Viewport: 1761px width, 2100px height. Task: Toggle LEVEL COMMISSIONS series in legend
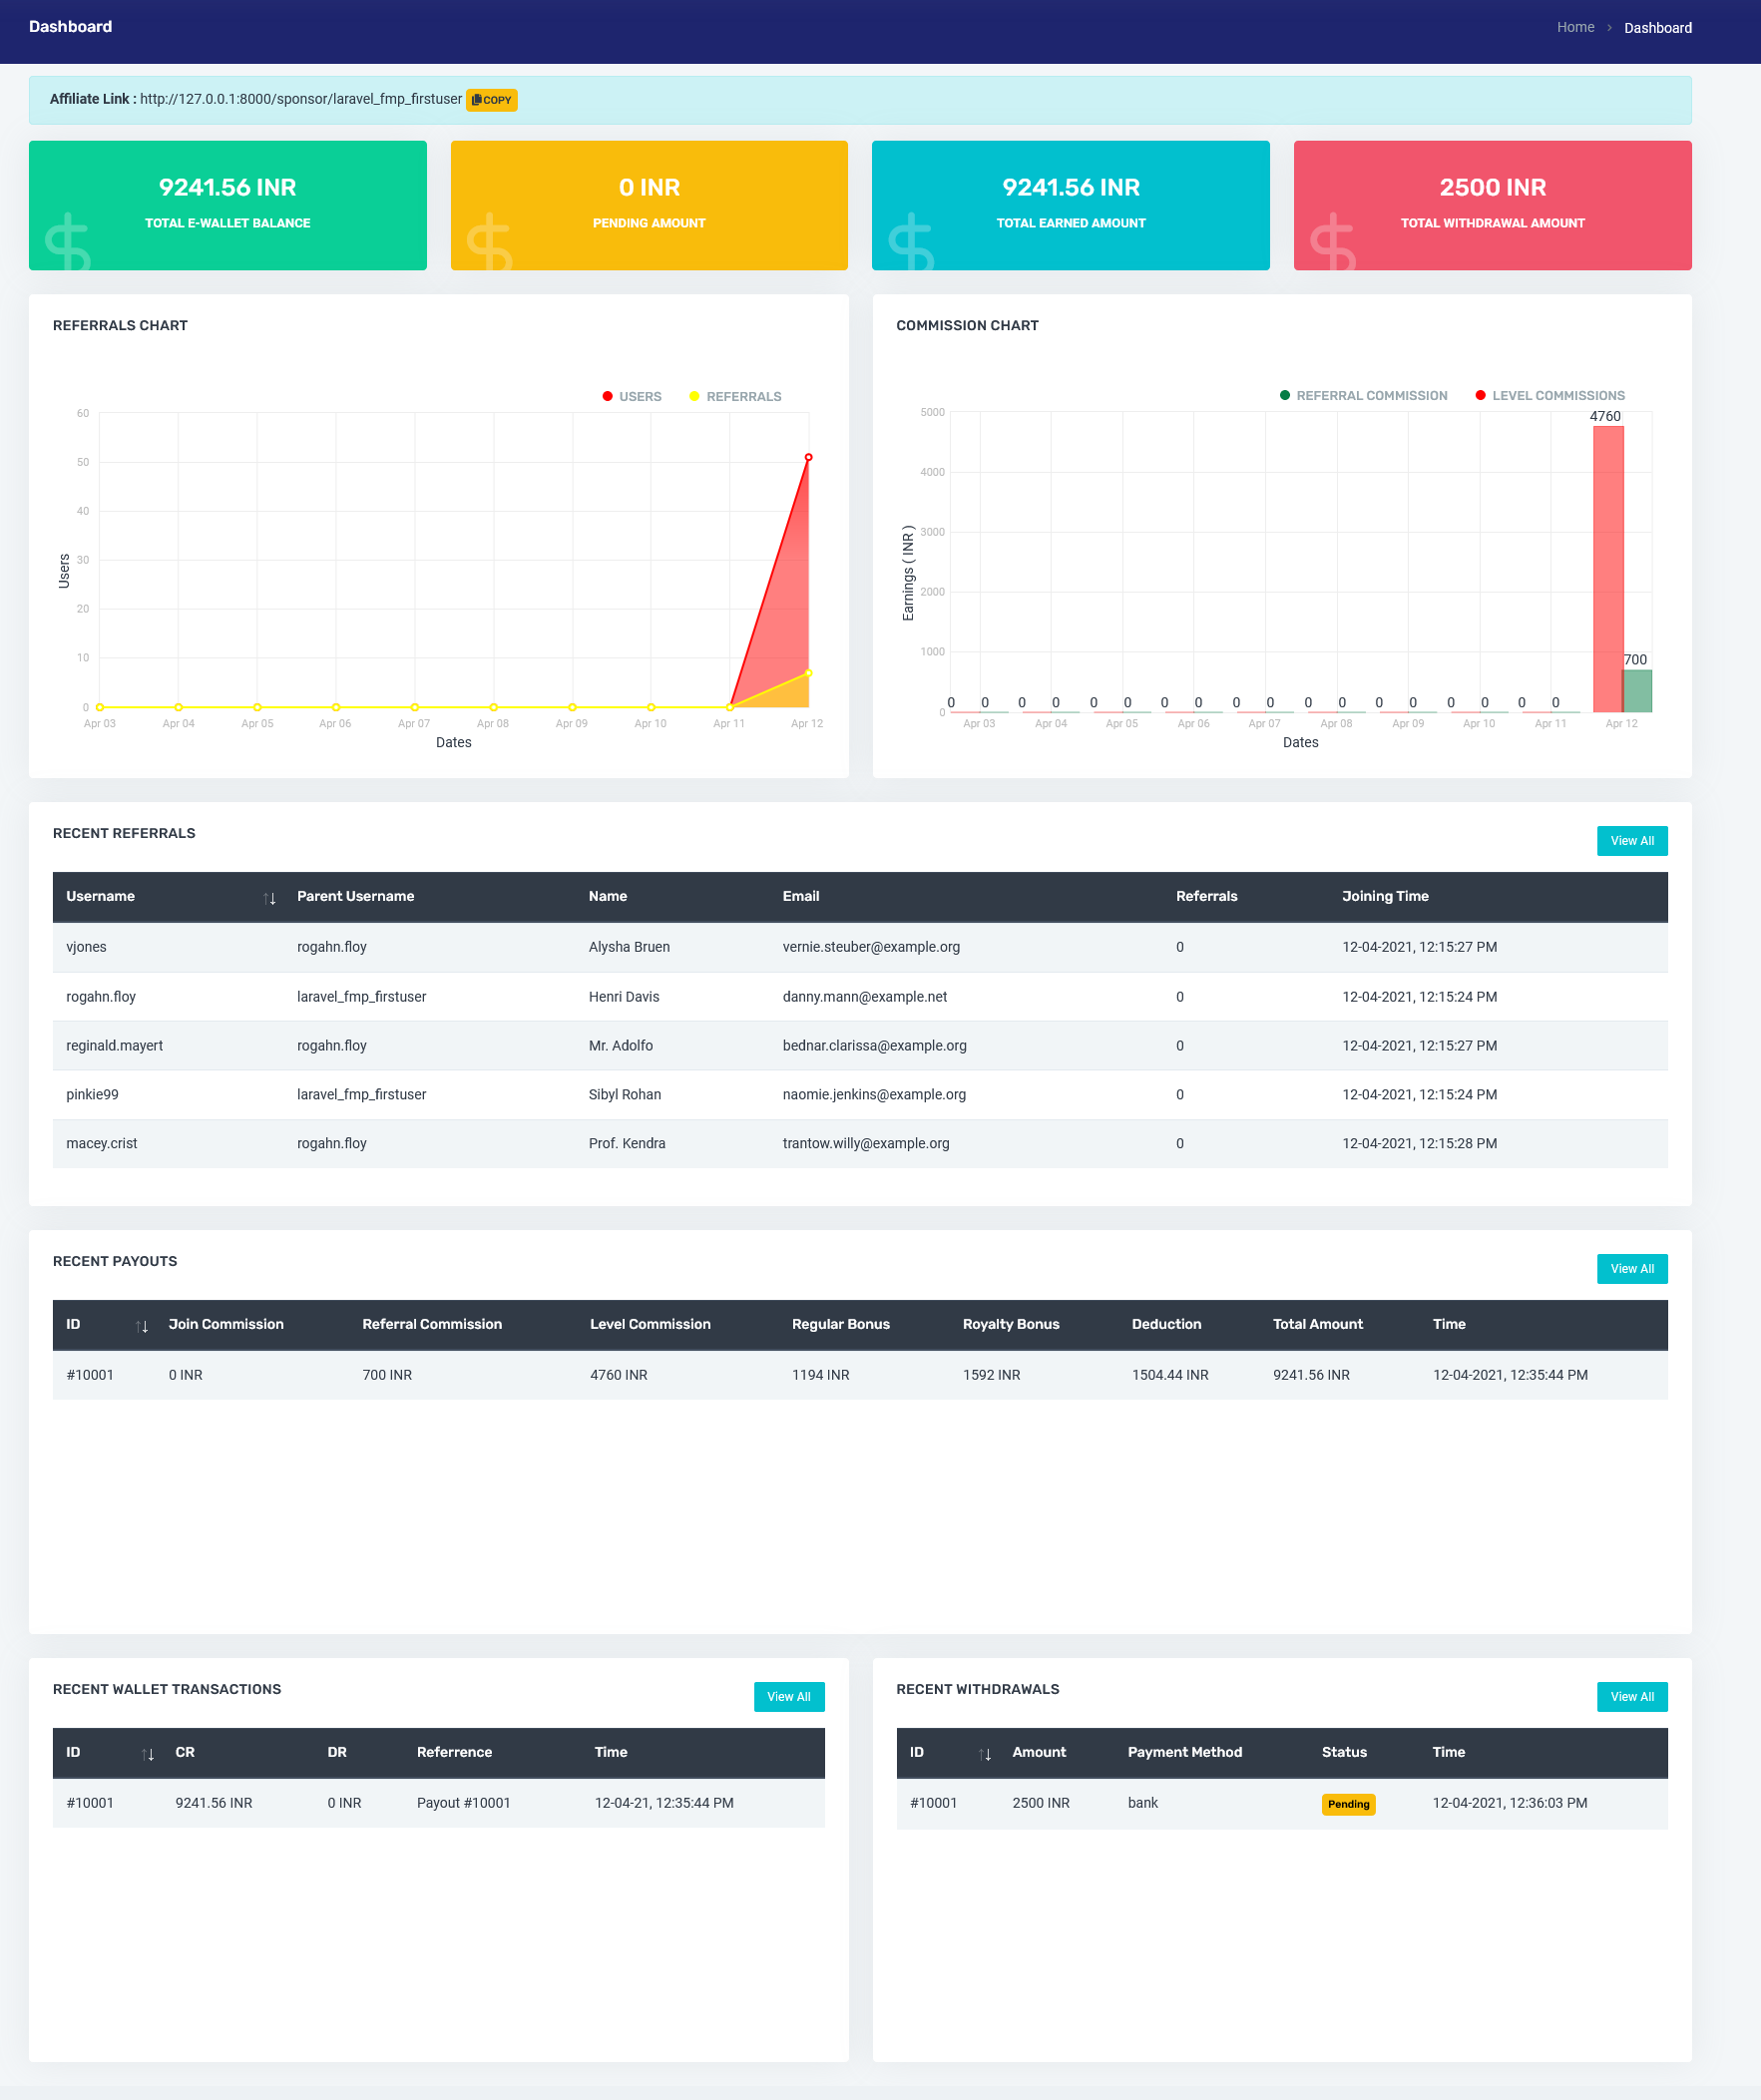pyautogui.click(x=1550, y=396)
